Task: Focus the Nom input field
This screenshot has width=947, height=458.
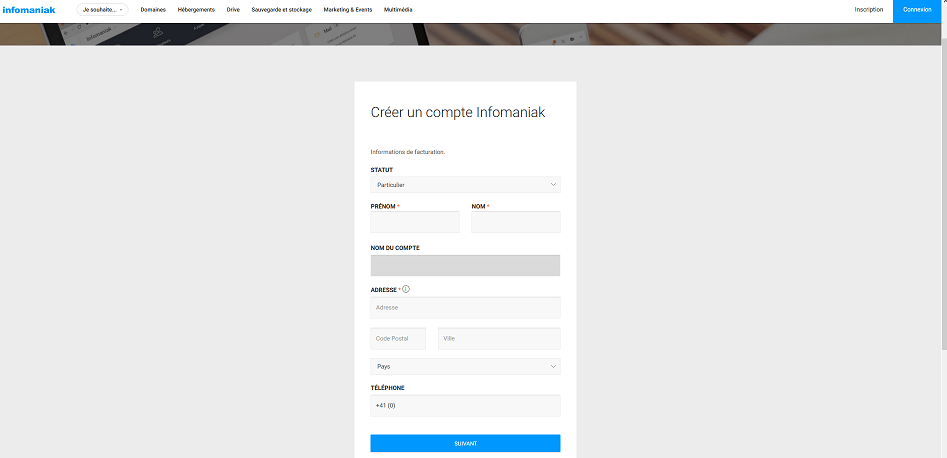Action: coord(516,222)
